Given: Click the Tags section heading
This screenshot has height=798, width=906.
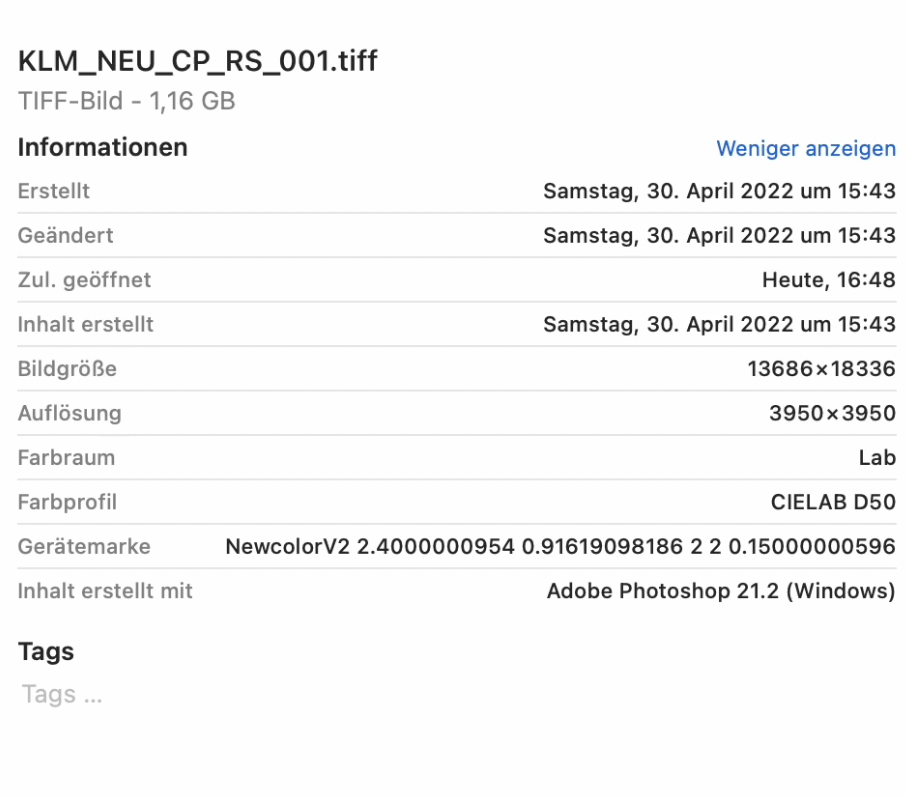Looking at the screenshot, I should tap(46, 652).
